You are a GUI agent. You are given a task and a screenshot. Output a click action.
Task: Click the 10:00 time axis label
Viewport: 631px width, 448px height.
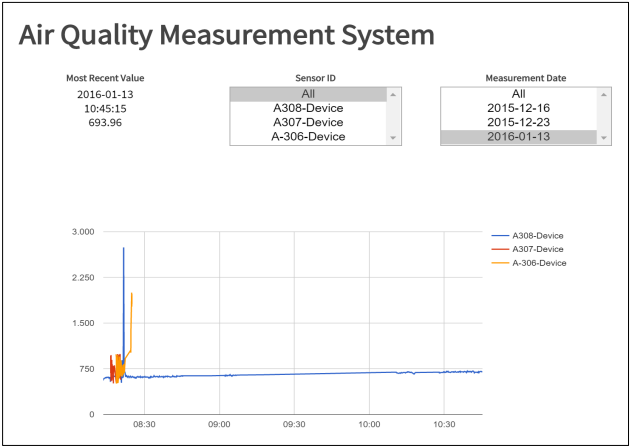pyautogui.click(x=369, y=425)
